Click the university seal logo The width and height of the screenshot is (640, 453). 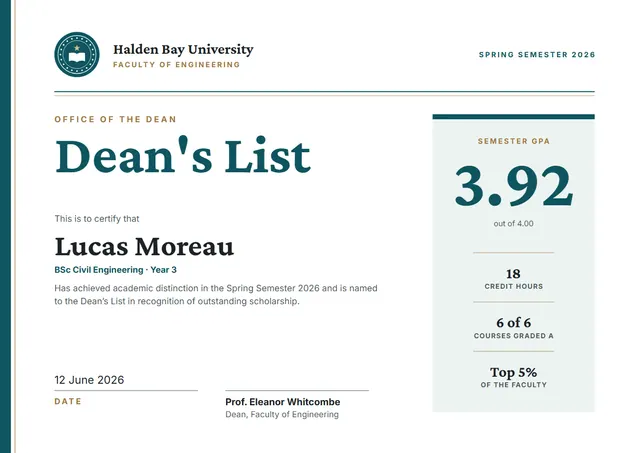[x=77, y=54]
